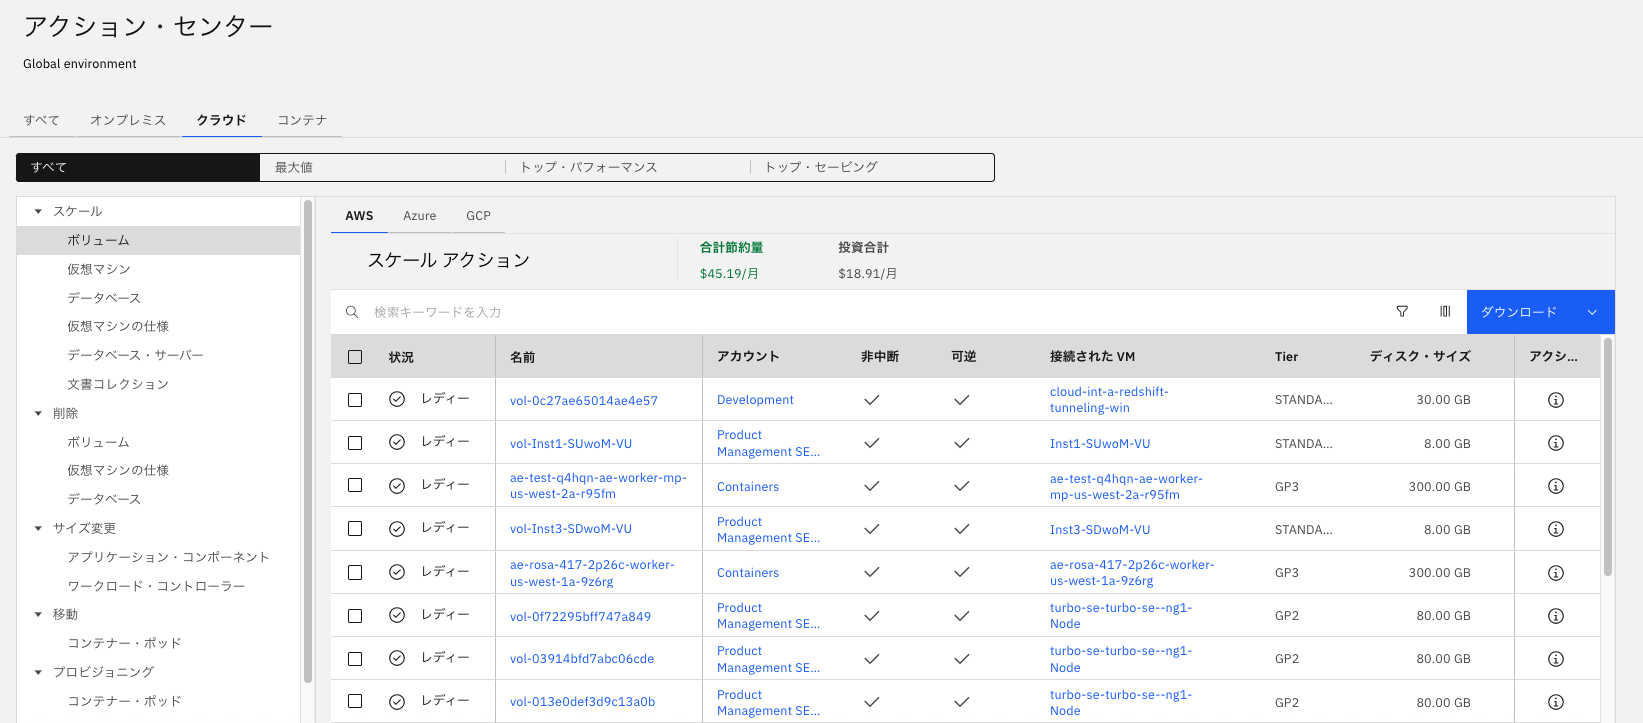The image size is (1643, 723).
Task: Open the Development account link
Action: coord(755,400)
